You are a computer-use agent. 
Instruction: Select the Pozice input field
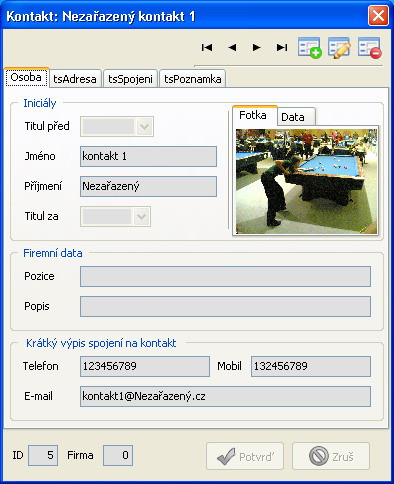pyautogui.click(x=225, y=276)
